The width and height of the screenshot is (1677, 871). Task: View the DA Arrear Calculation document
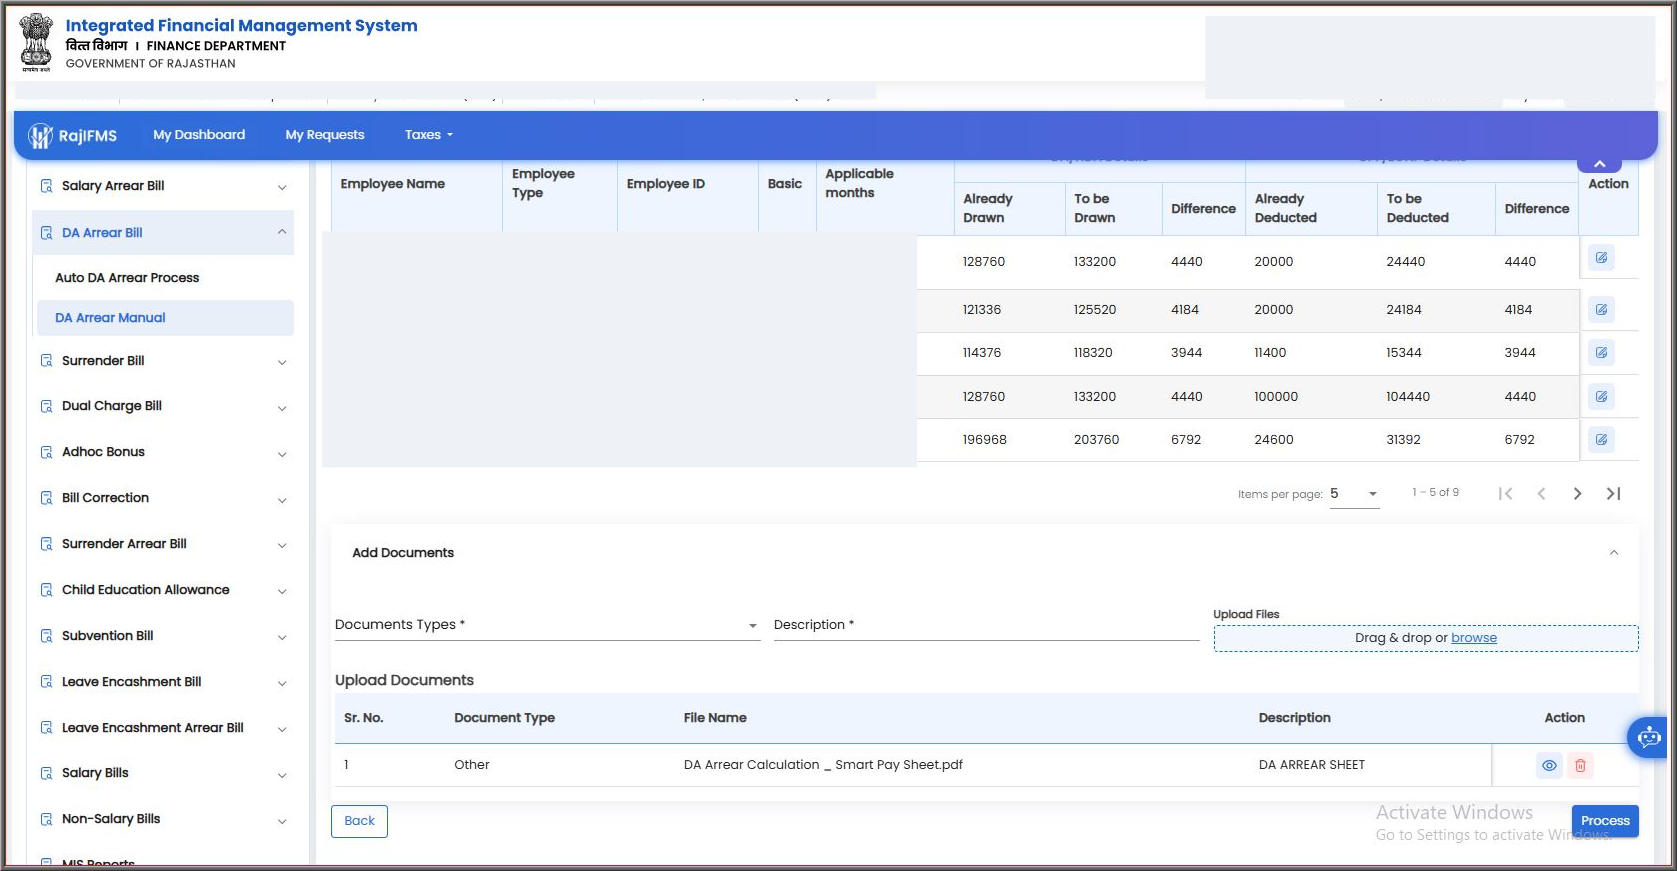click(x=1549, y=766)
